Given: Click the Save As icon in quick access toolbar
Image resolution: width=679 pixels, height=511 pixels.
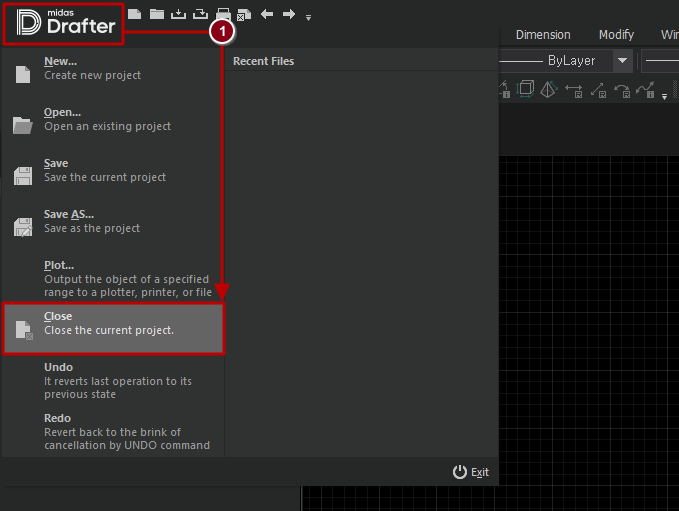Looking at the screenshot, I should tap(200, 14).
